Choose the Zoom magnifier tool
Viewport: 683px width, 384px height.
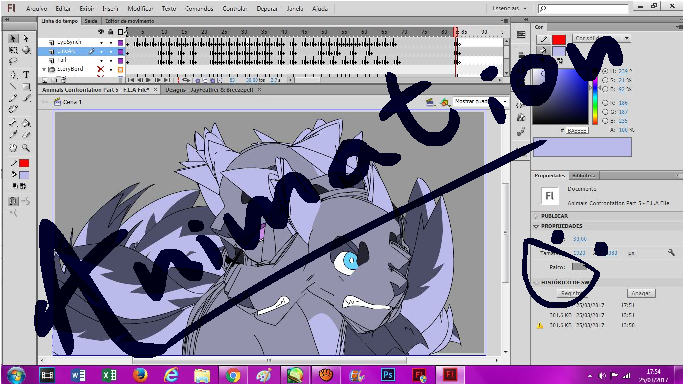[x=26, y=148]
